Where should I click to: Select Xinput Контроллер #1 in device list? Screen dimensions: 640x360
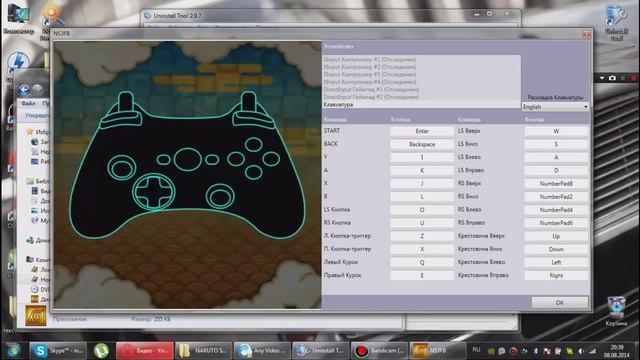coord(421,59)
